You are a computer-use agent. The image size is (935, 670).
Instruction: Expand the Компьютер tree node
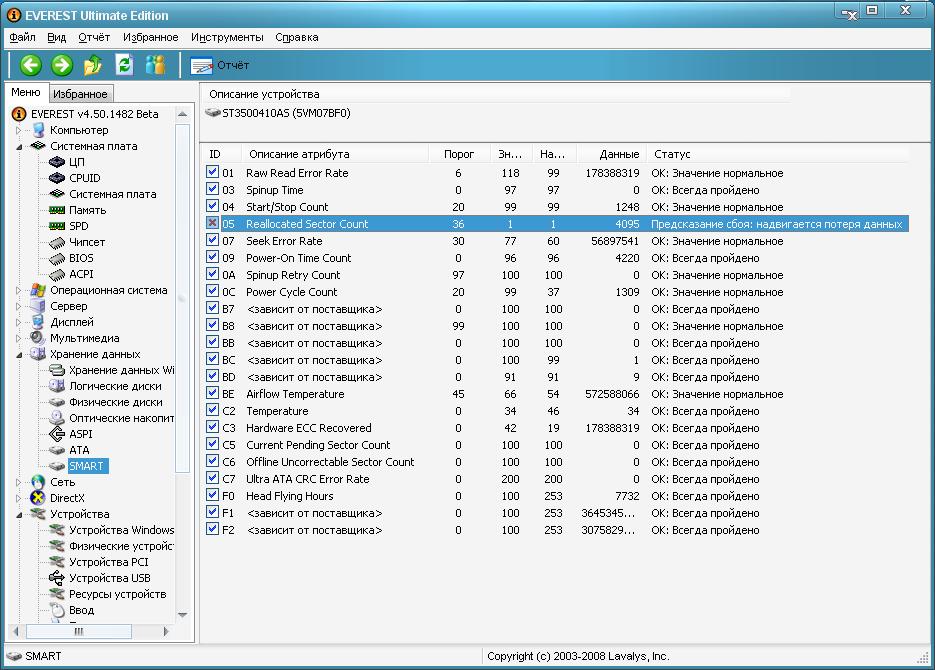pos(18,130)
